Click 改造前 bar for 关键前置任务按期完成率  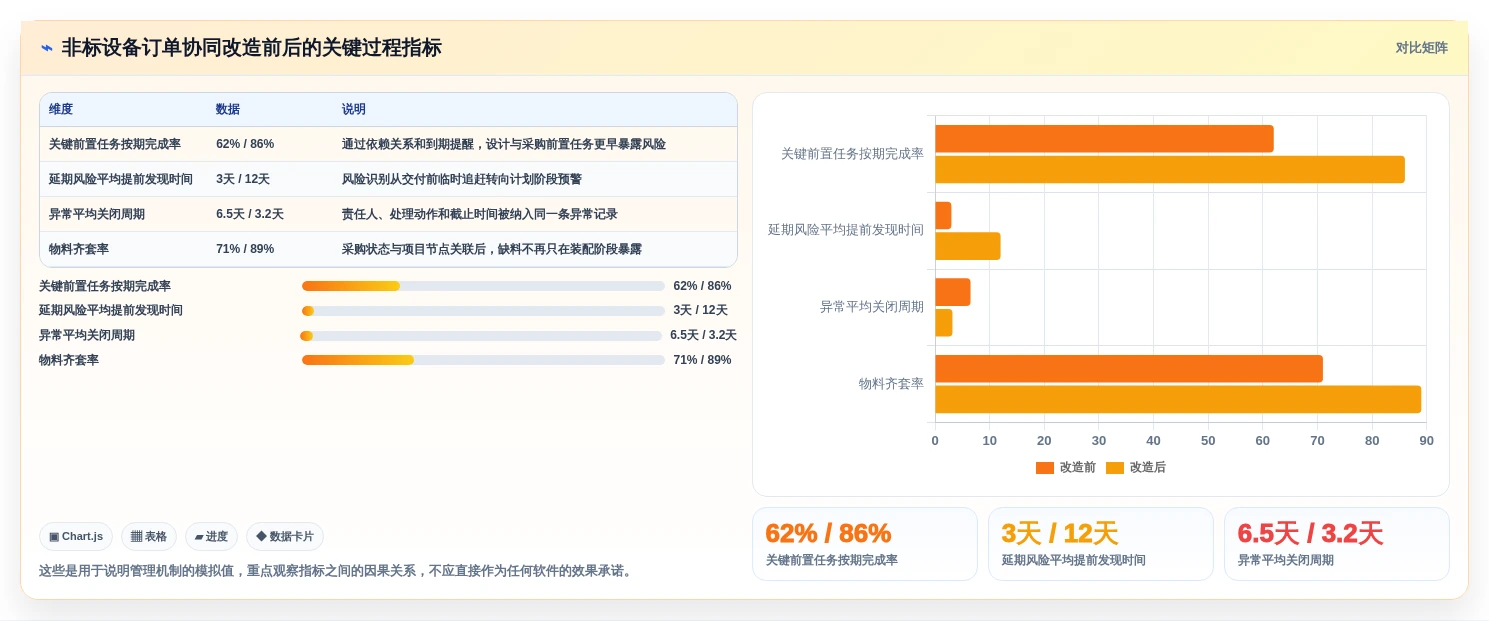[1104, 139]
